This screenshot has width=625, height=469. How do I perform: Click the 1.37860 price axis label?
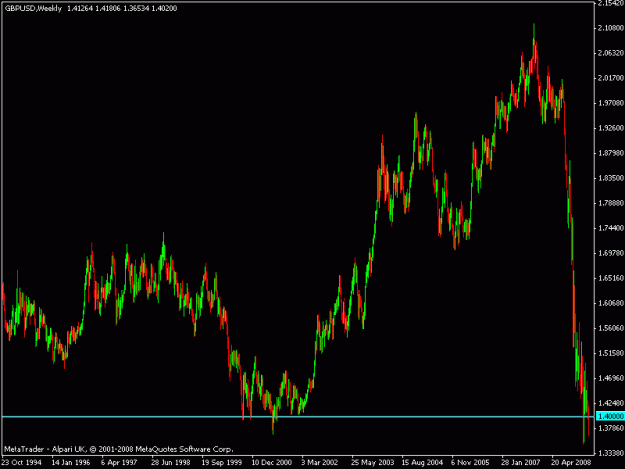611,428
